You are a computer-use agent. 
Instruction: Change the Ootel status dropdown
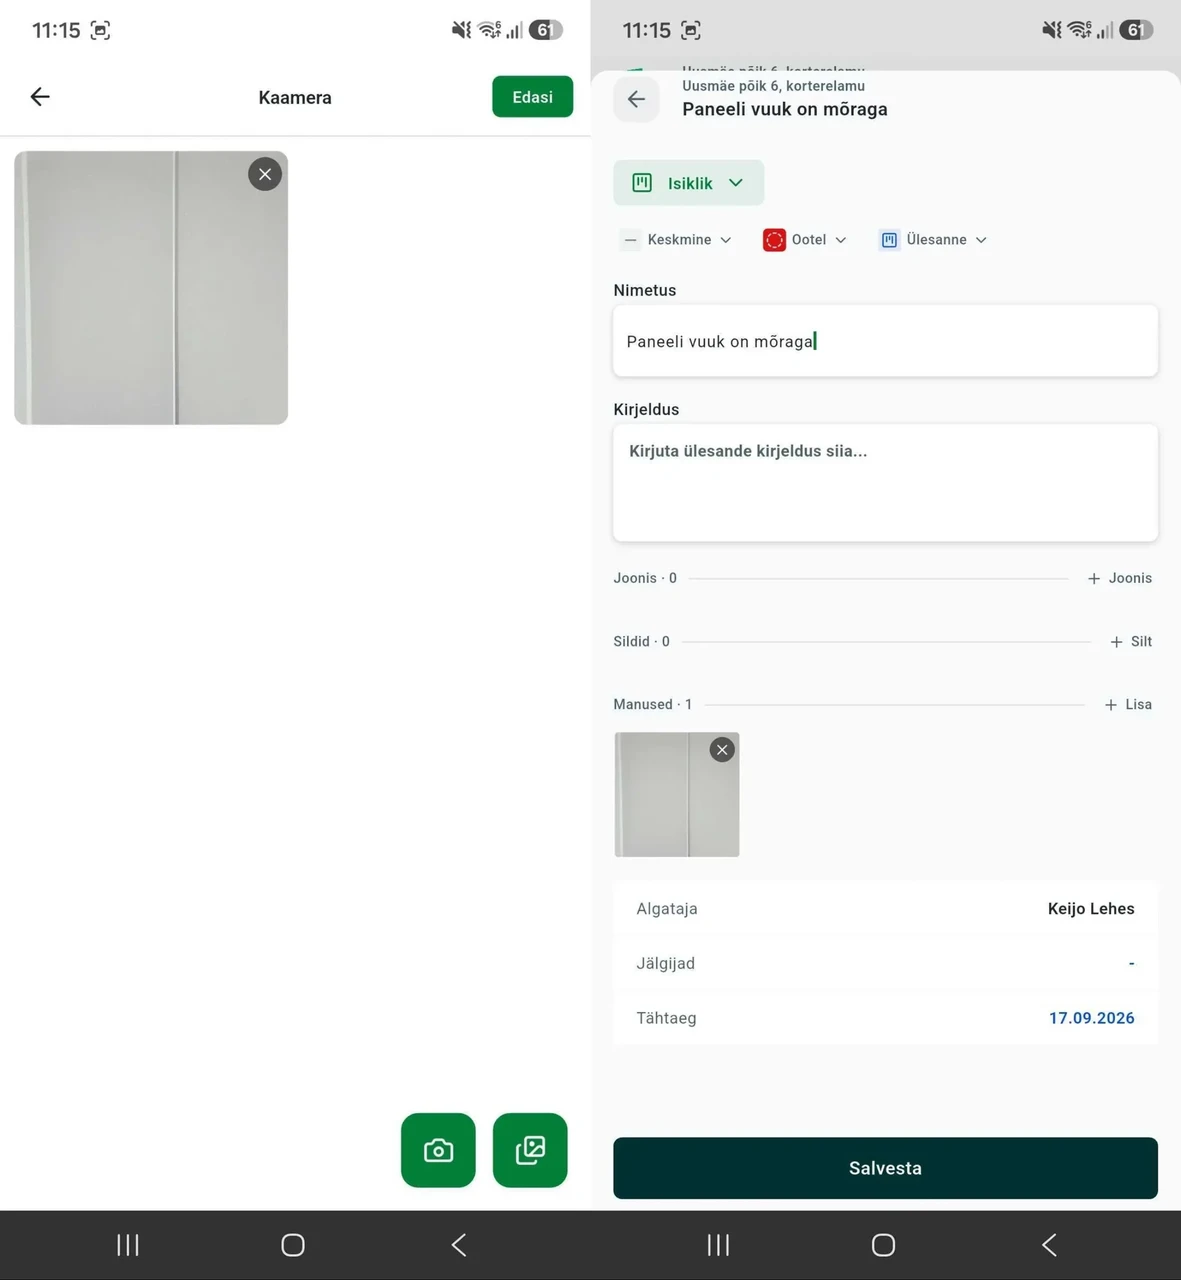pyautogui.click(x=805, y=240)
